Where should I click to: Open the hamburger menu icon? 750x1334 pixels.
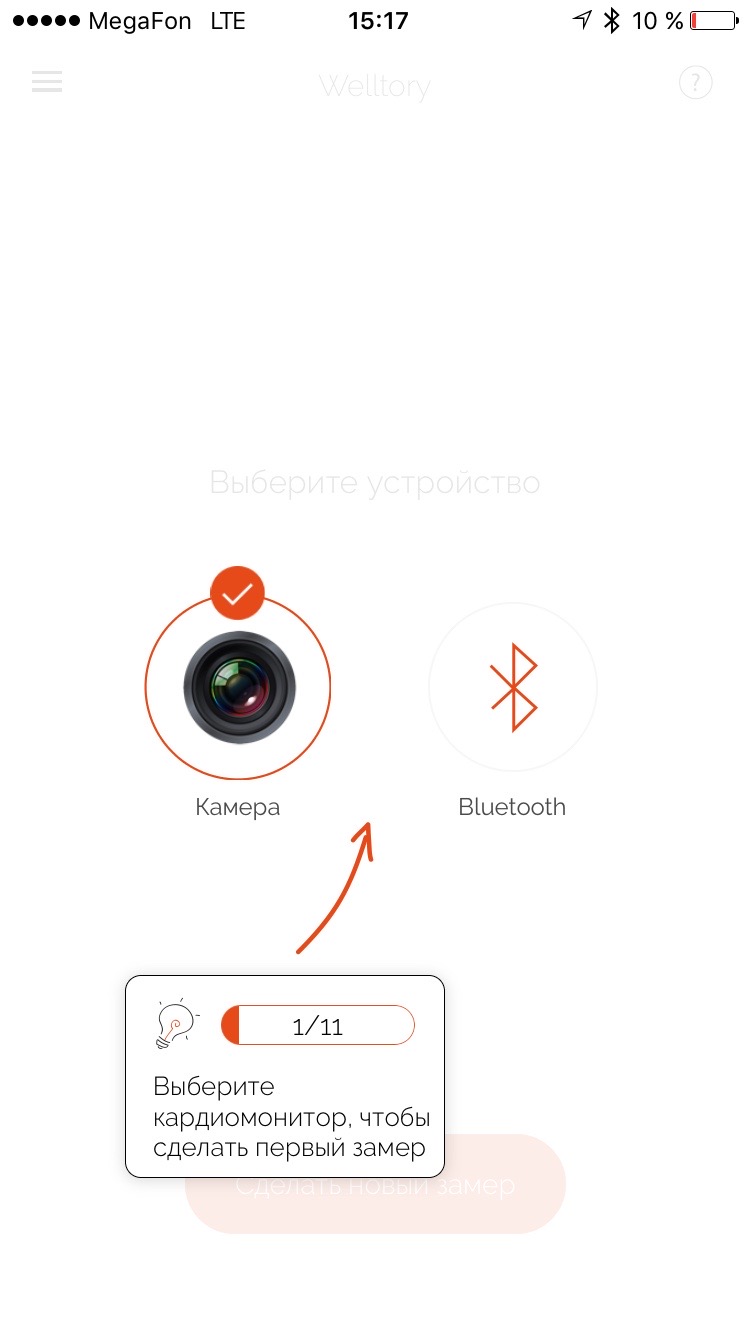pyautogui.click(x=47, y=82)
